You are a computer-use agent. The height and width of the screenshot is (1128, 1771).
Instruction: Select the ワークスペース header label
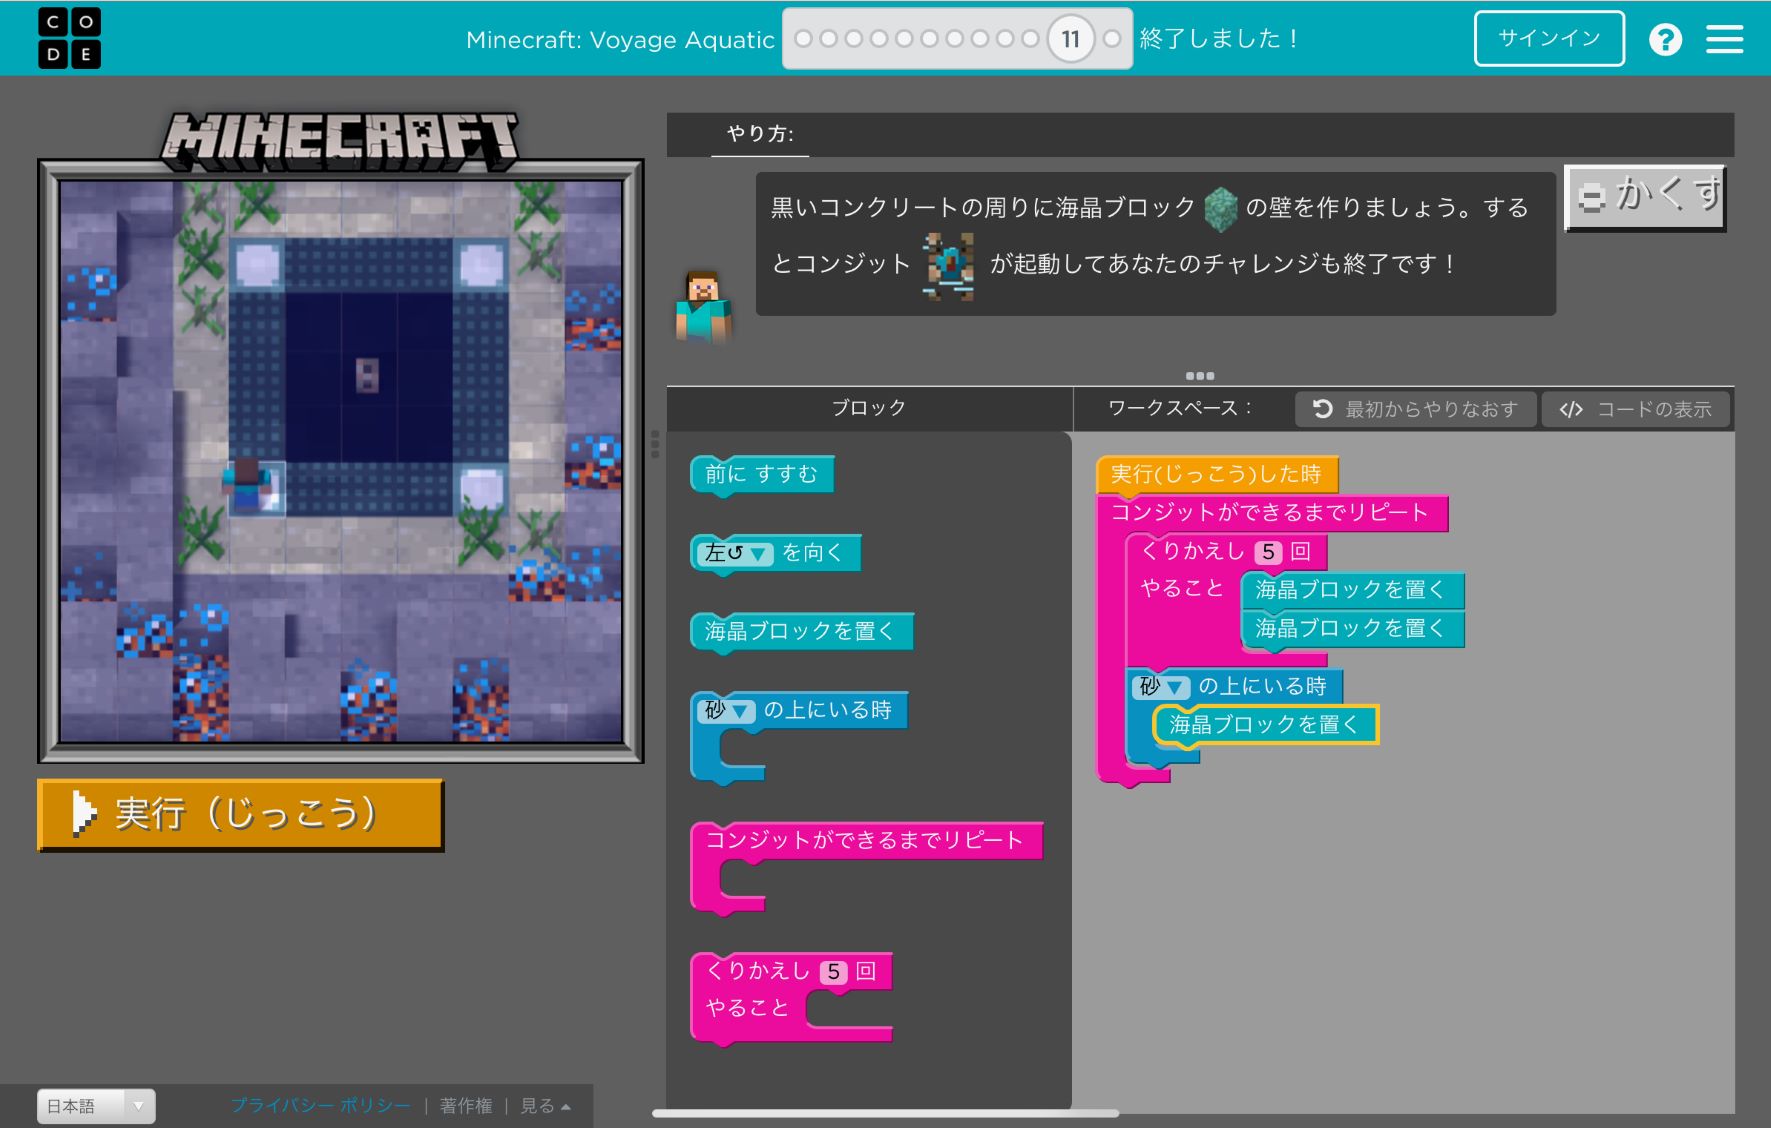[x=1180, y=408]
